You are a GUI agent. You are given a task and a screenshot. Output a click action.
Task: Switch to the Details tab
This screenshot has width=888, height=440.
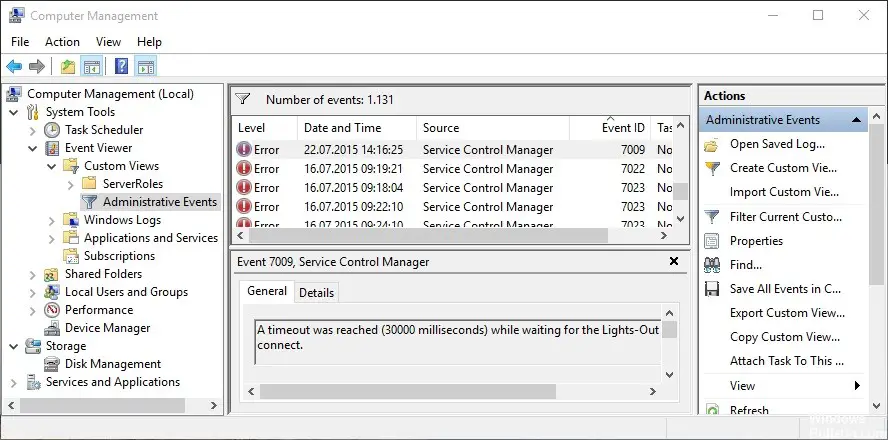coord(316,292)
